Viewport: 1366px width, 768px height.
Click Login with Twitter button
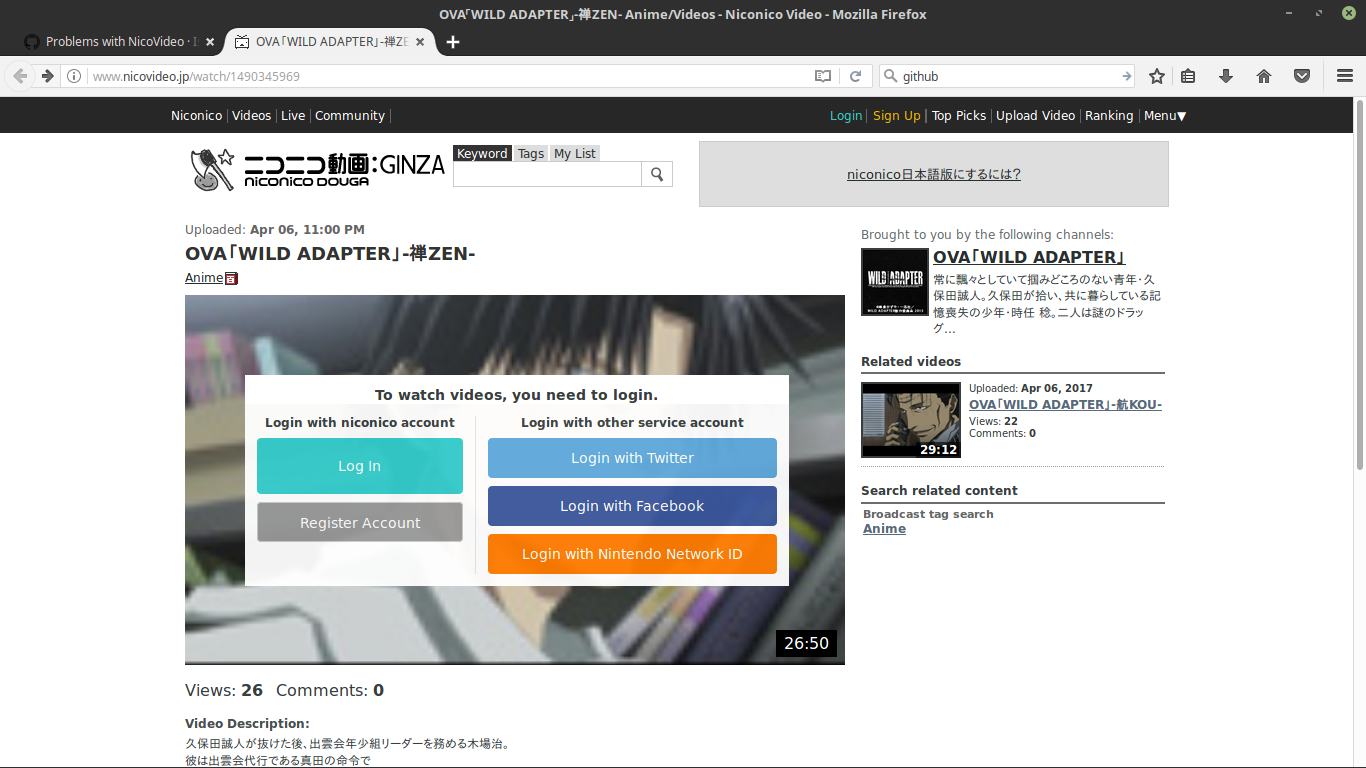coord(632,458)
